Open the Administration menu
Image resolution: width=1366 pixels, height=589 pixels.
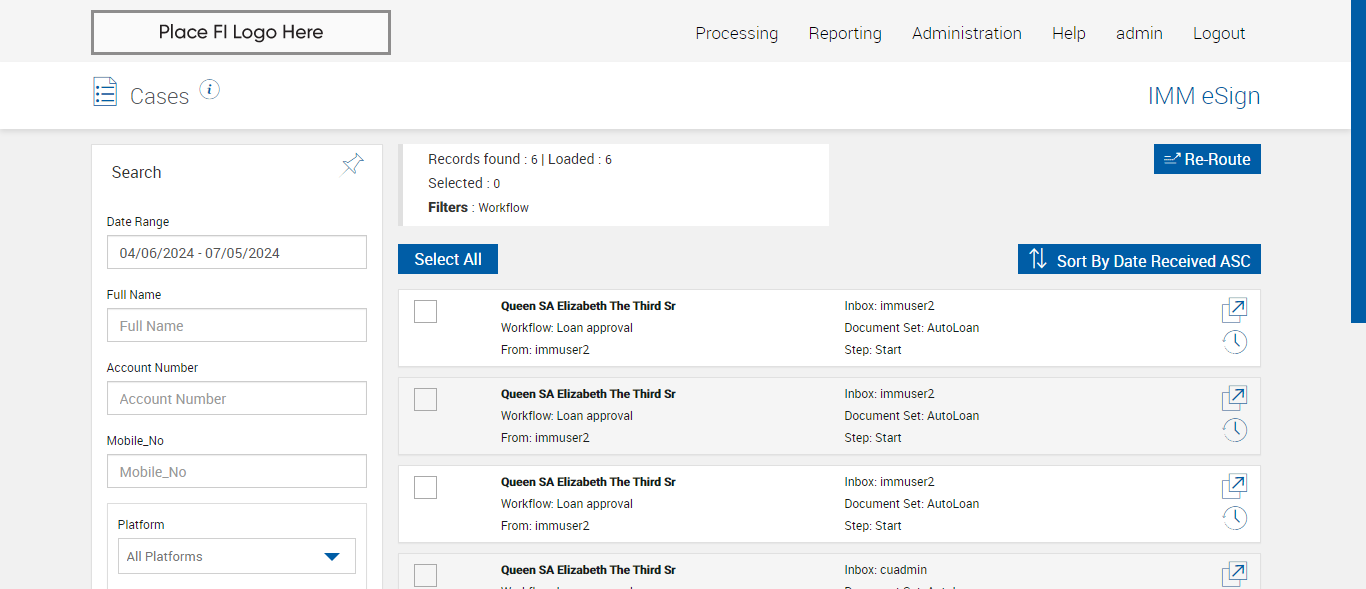click(x=966, y=33)
